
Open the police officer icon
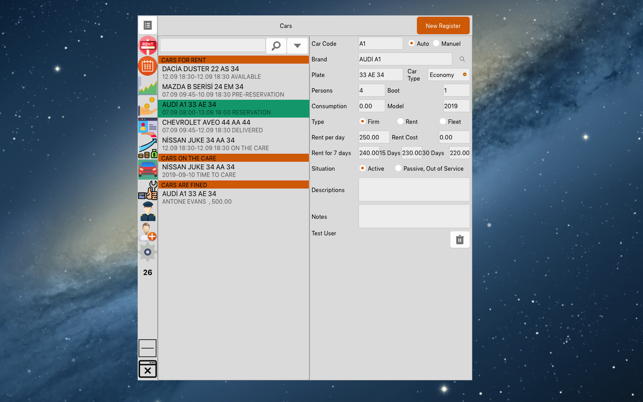coord(148,211)
